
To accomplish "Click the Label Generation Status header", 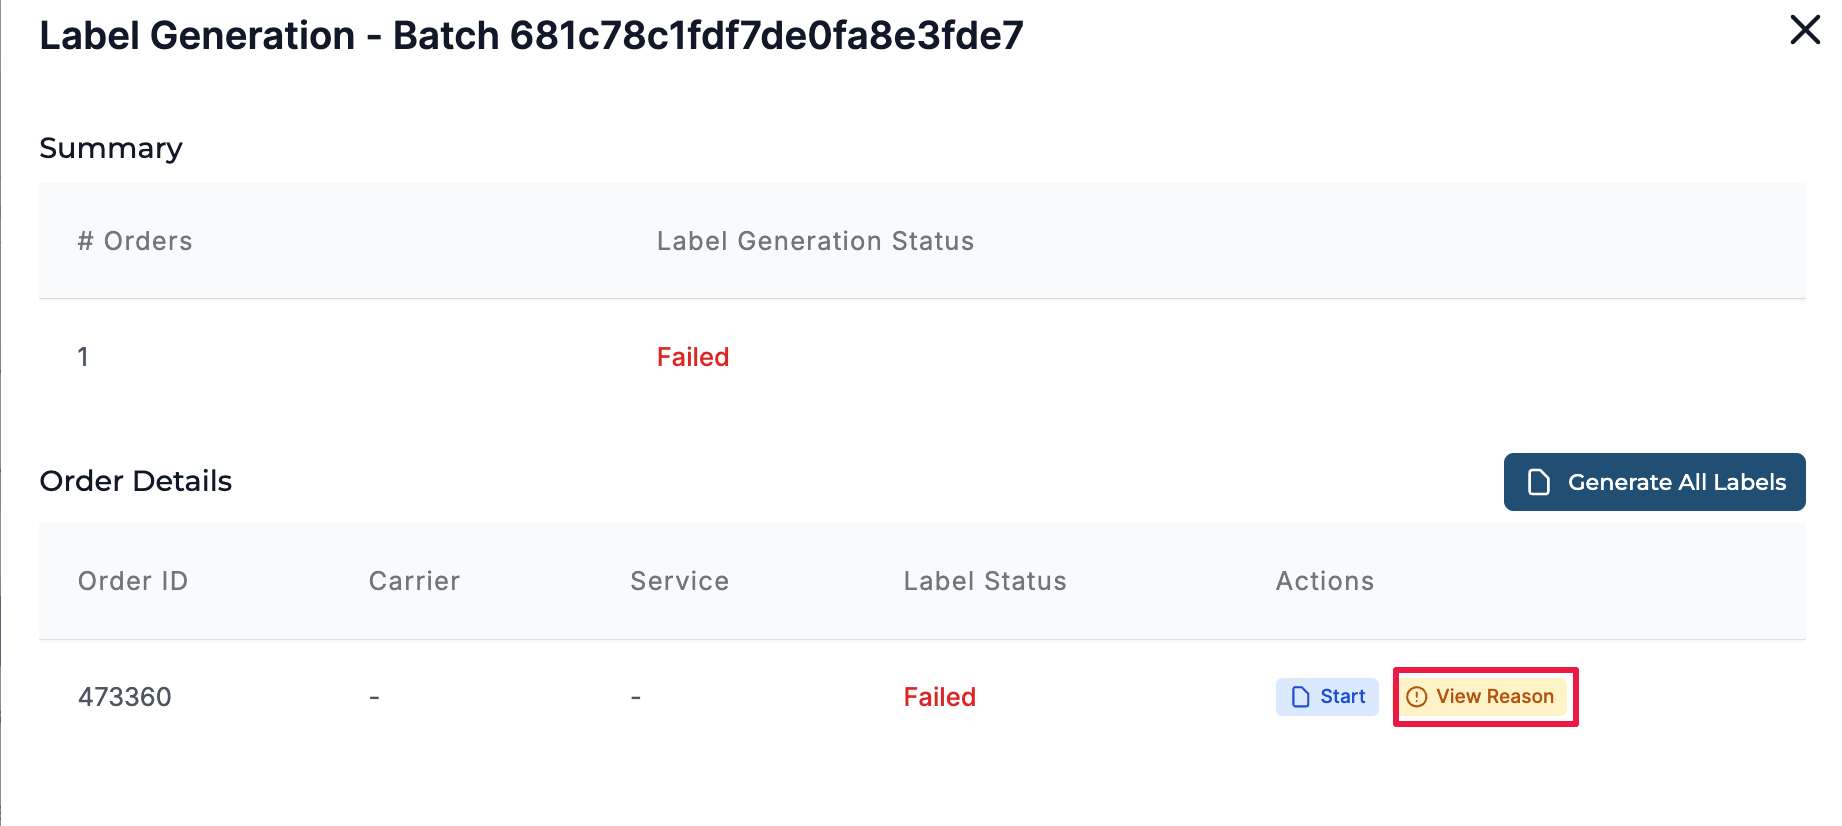I will coord(815,241).
